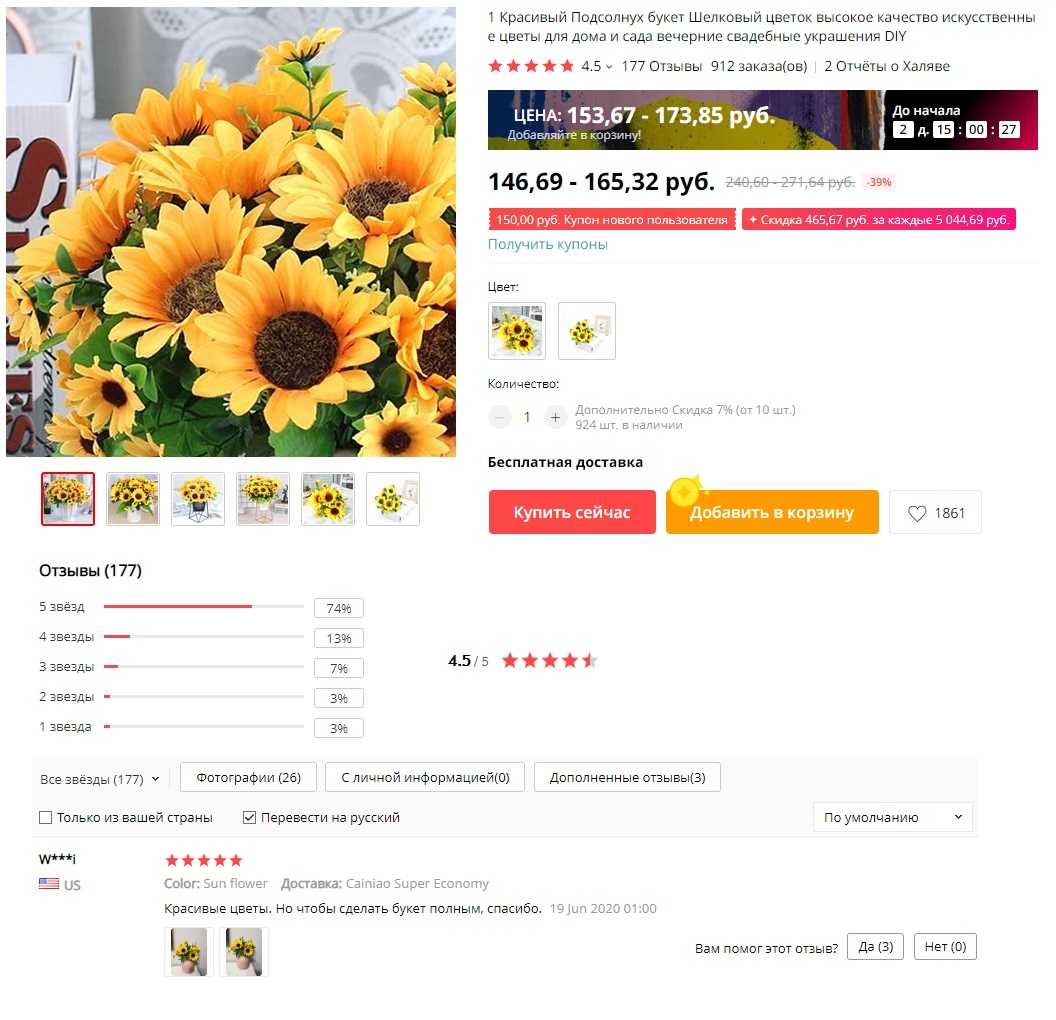The height and width of the screenshot is (1020, 1056).
Task: Expand the 4.5 rating chevron near title
Action: (x=609, y=67)
